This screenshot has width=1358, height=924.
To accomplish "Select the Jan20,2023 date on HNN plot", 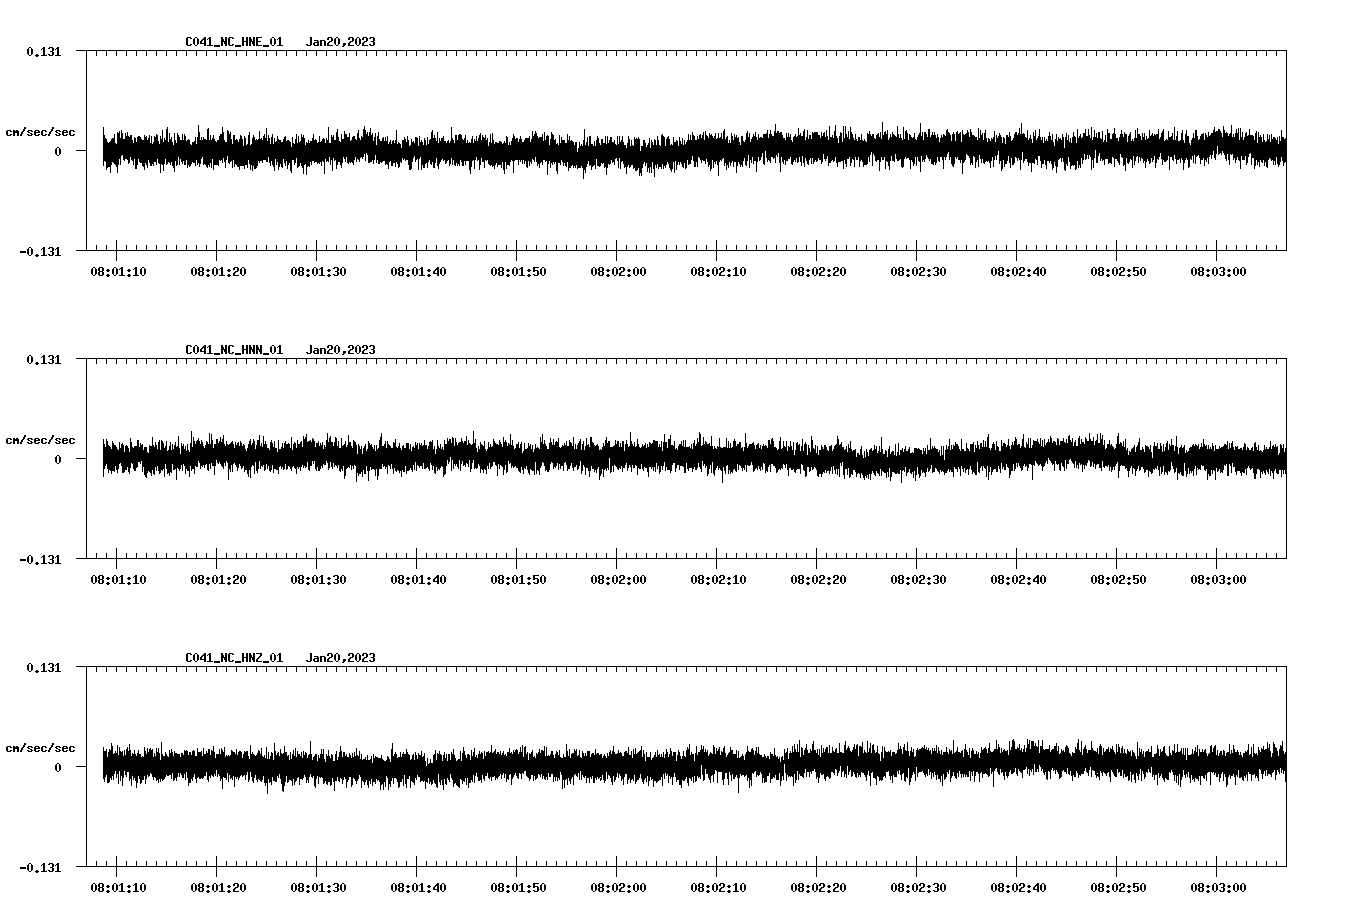I will [341, 350].
